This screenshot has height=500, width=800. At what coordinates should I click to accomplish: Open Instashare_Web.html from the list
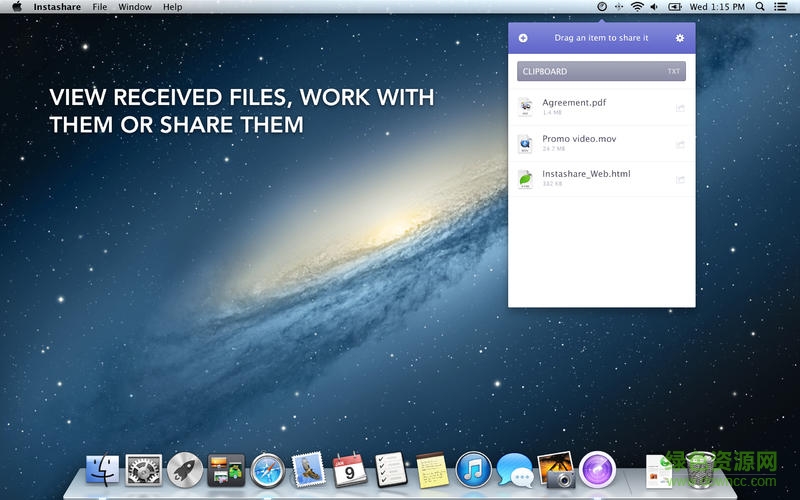pyautogui.click(x=586, y=175)
